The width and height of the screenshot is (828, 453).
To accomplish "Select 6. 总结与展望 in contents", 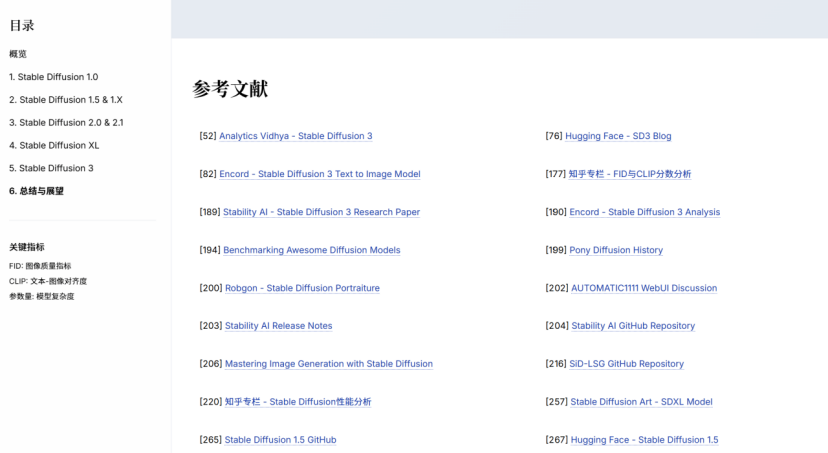I will click(36, 191).
